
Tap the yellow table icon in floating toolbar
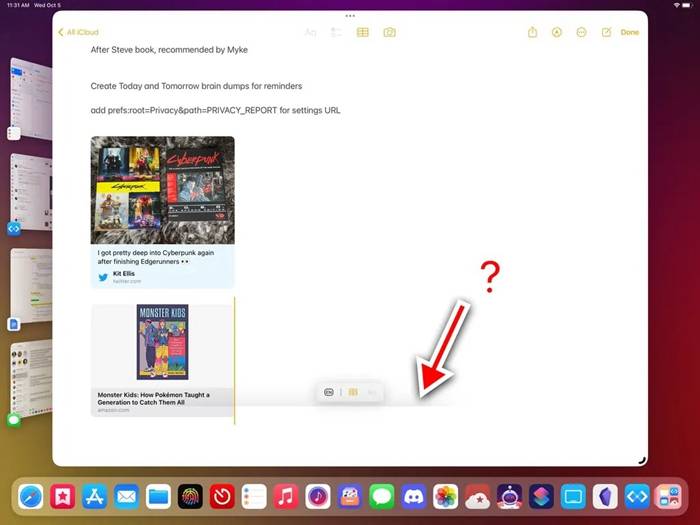[x=353, y=392]
